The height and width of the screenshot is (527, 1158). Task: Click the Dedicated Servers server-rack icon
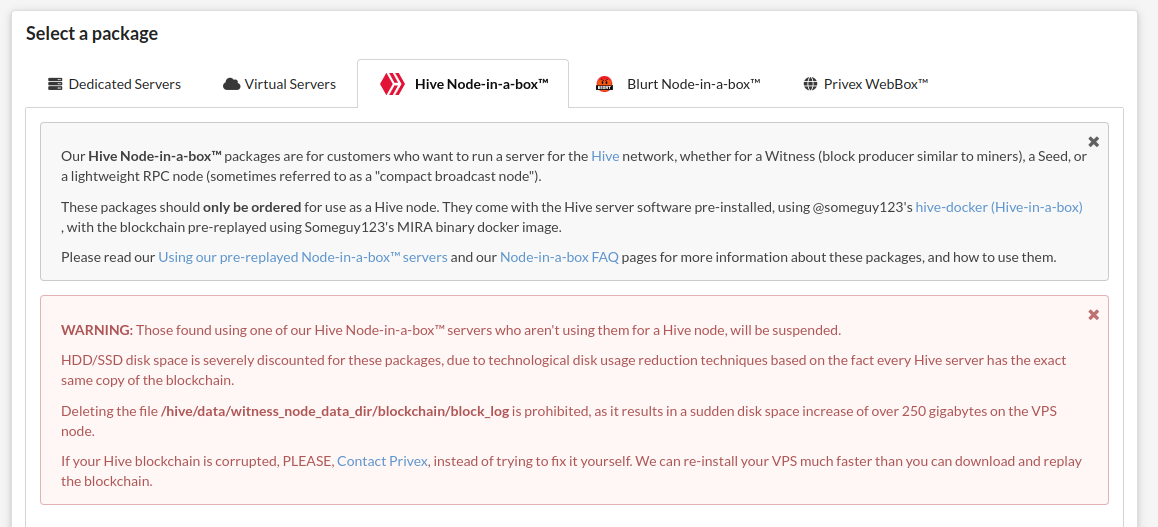[x=55, y=84]
